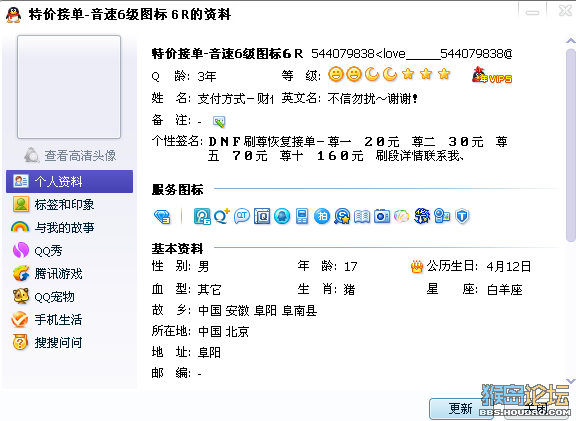Open the QT chat bubble service icon

click(242, 216)
